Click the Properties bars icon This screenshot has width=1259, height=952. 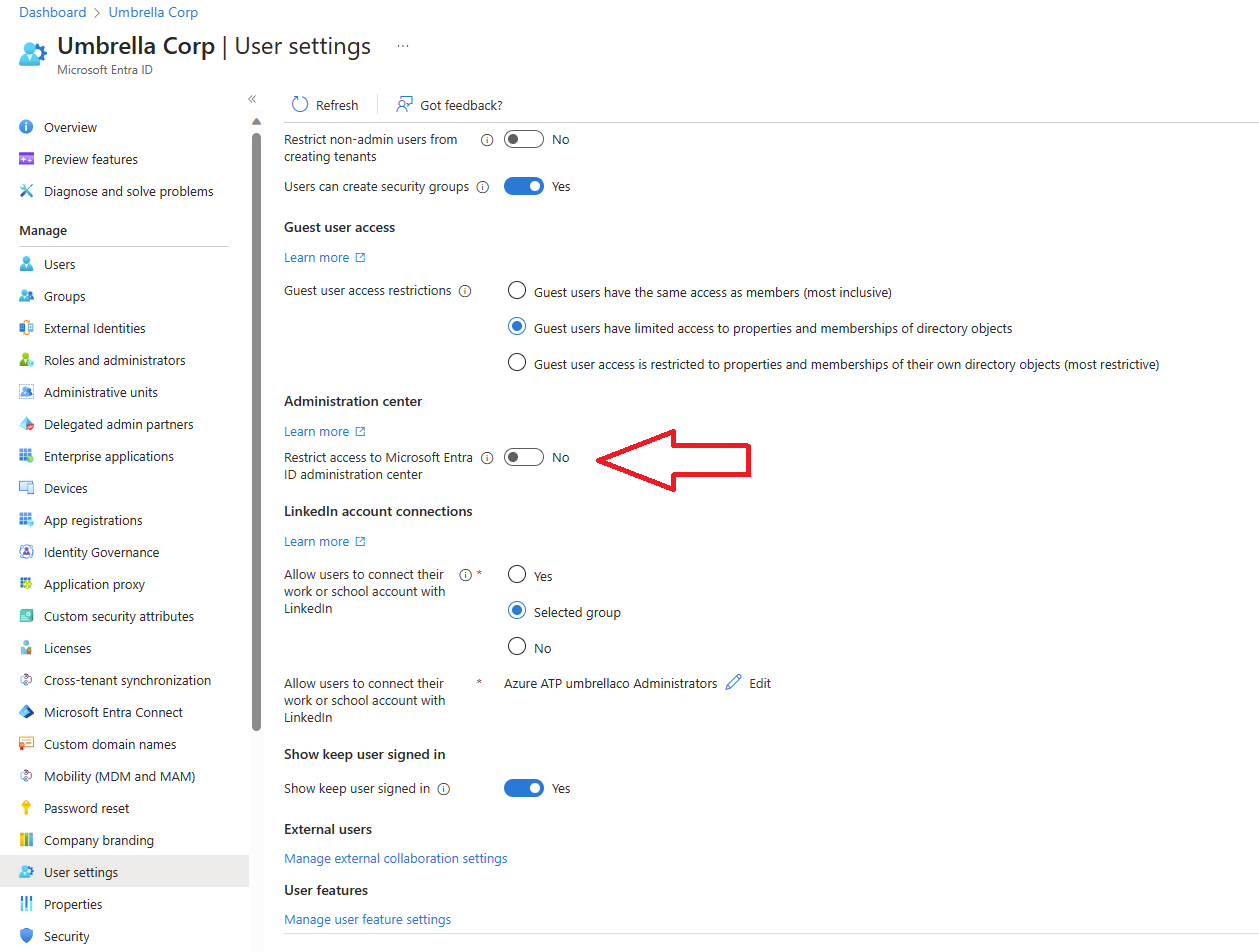[x=27, y=904]
